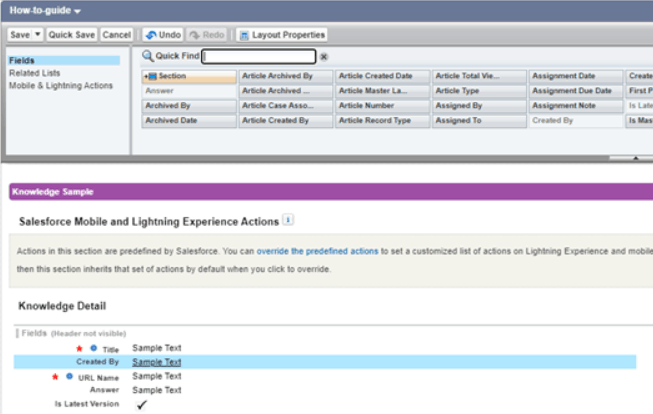Click inside the Quick Find search box
The width and height of the screenshot is (653, 414).
259,57
